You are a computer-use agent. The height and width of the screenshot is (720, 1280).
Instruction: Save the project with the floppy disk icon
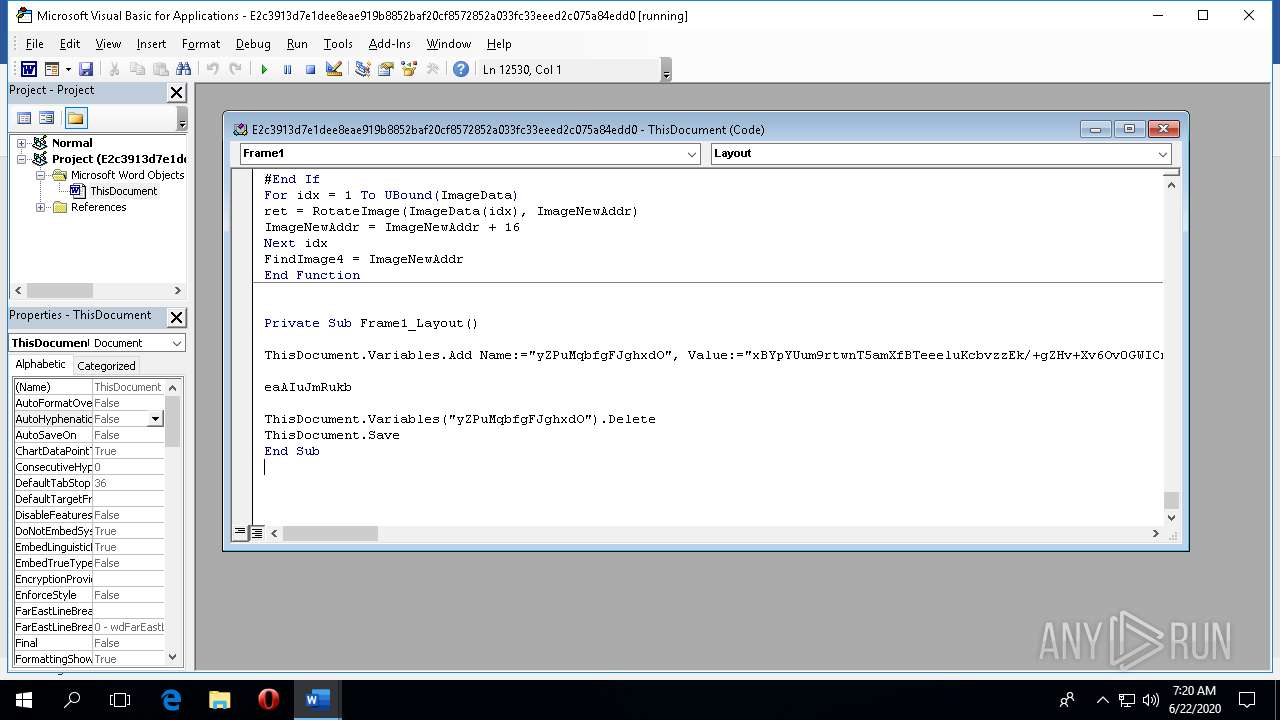[x=86, y=69]
